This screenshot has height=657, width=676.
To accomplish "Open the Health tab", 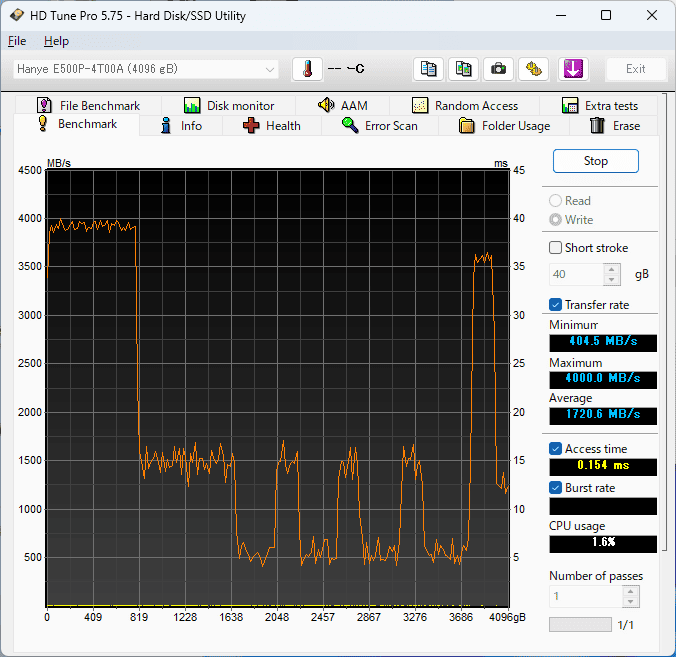I will (271, 126).
